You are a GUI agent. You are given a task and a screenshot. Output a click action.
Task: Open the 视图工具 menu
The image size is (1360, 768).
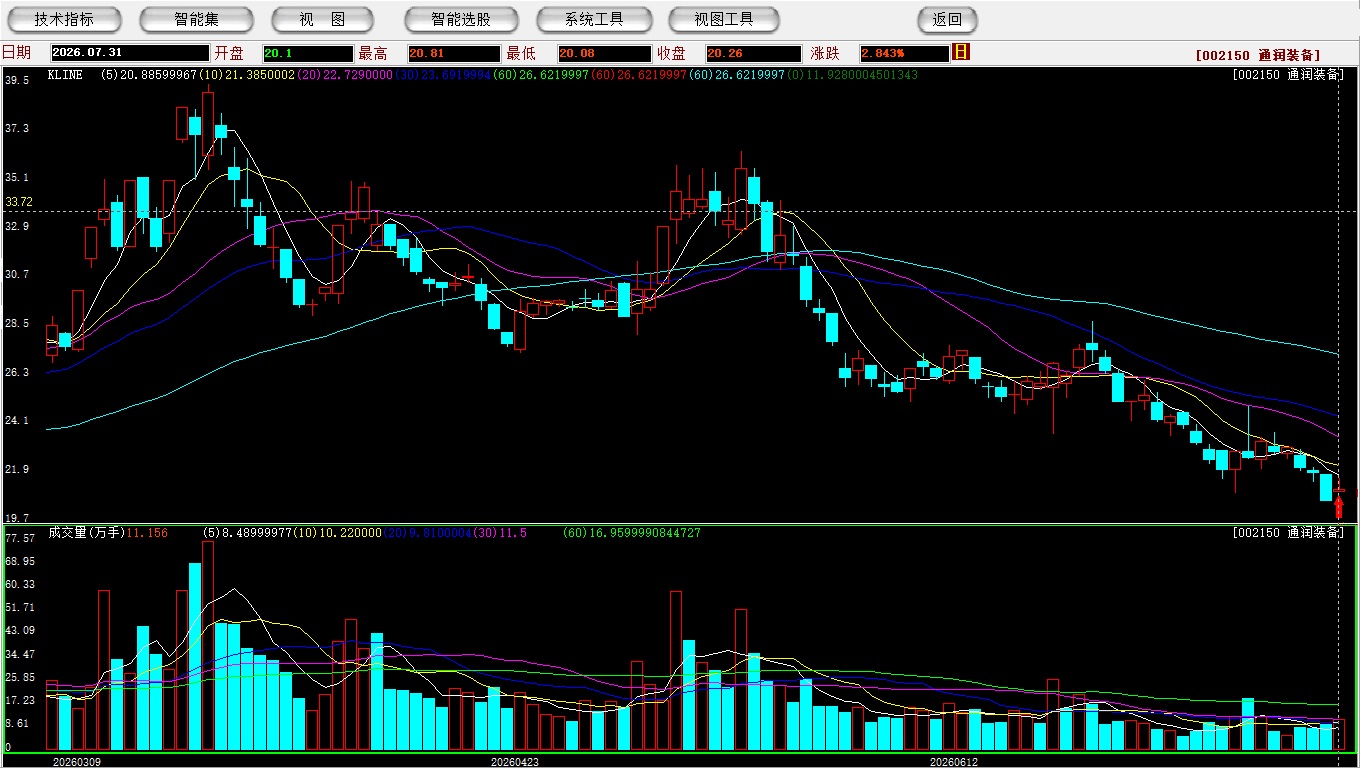click(x=725, y=19)
